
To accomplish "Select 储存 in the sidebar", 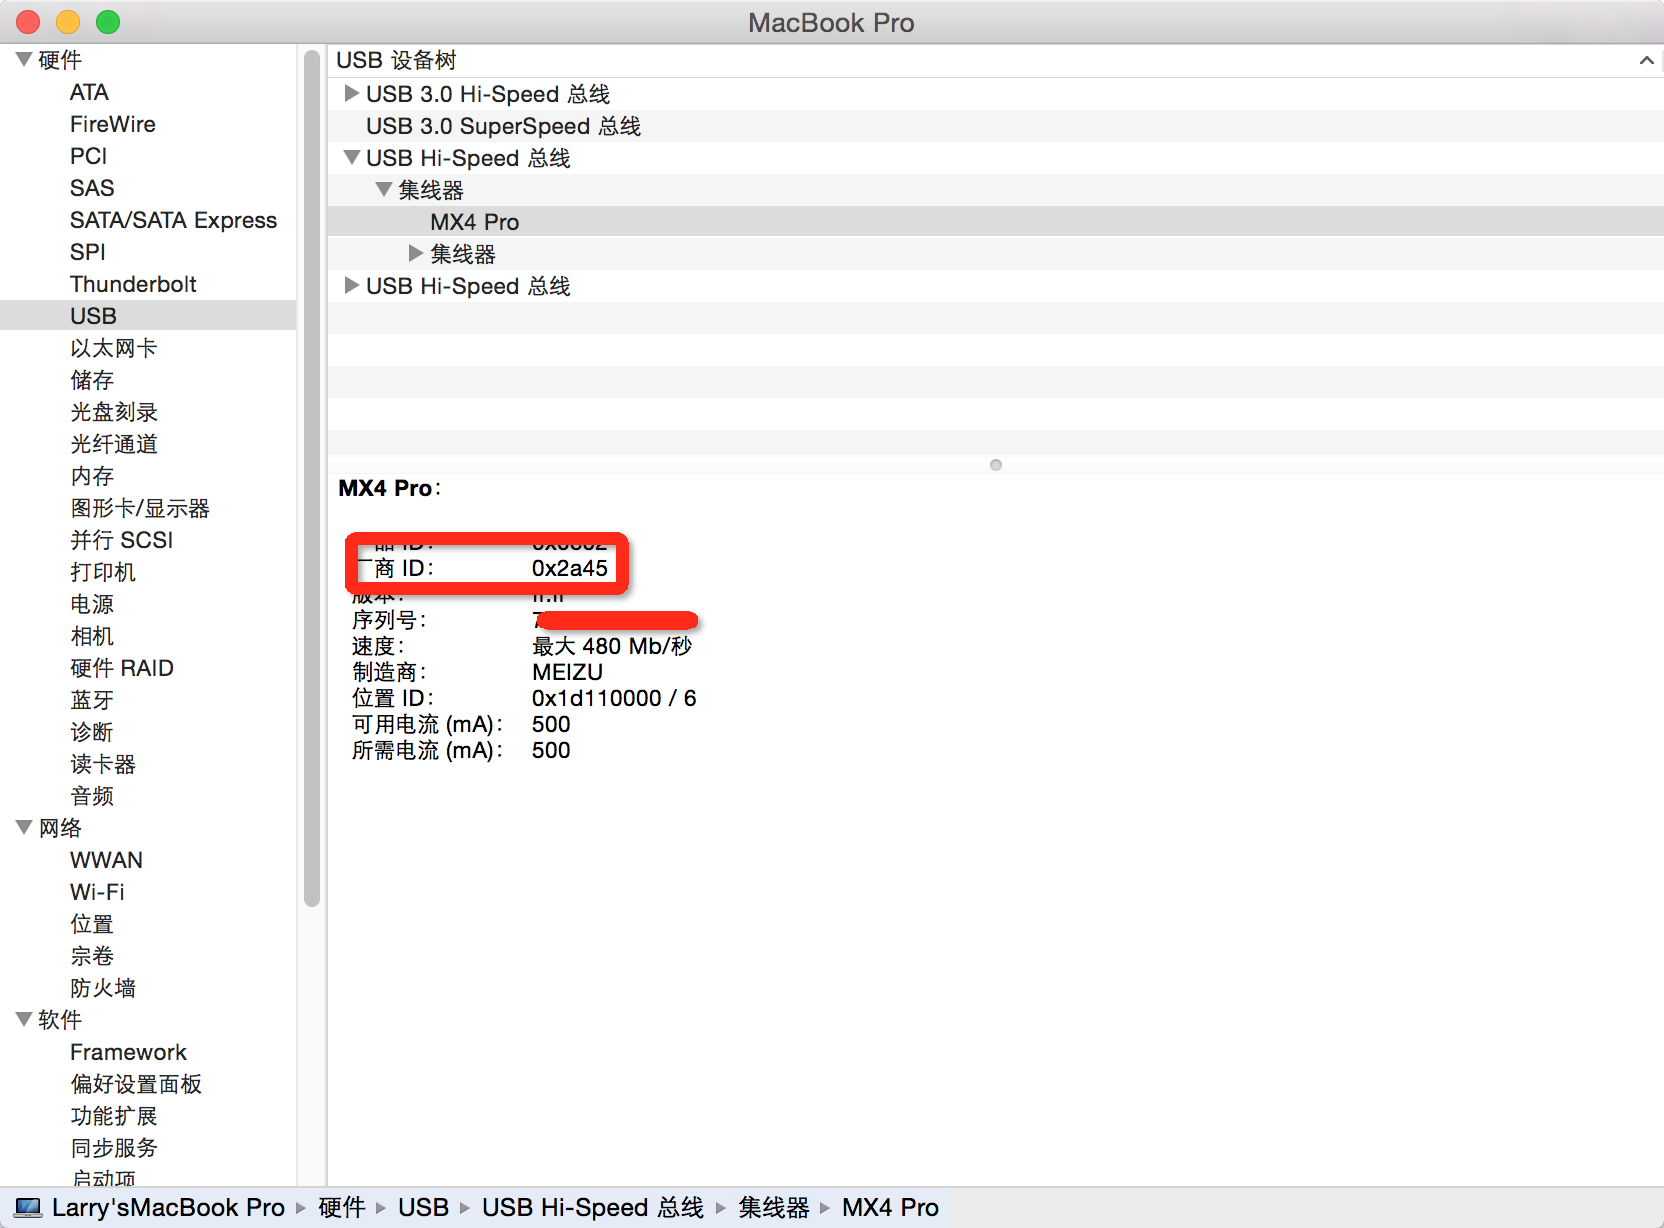I will (x=92, y=380).
